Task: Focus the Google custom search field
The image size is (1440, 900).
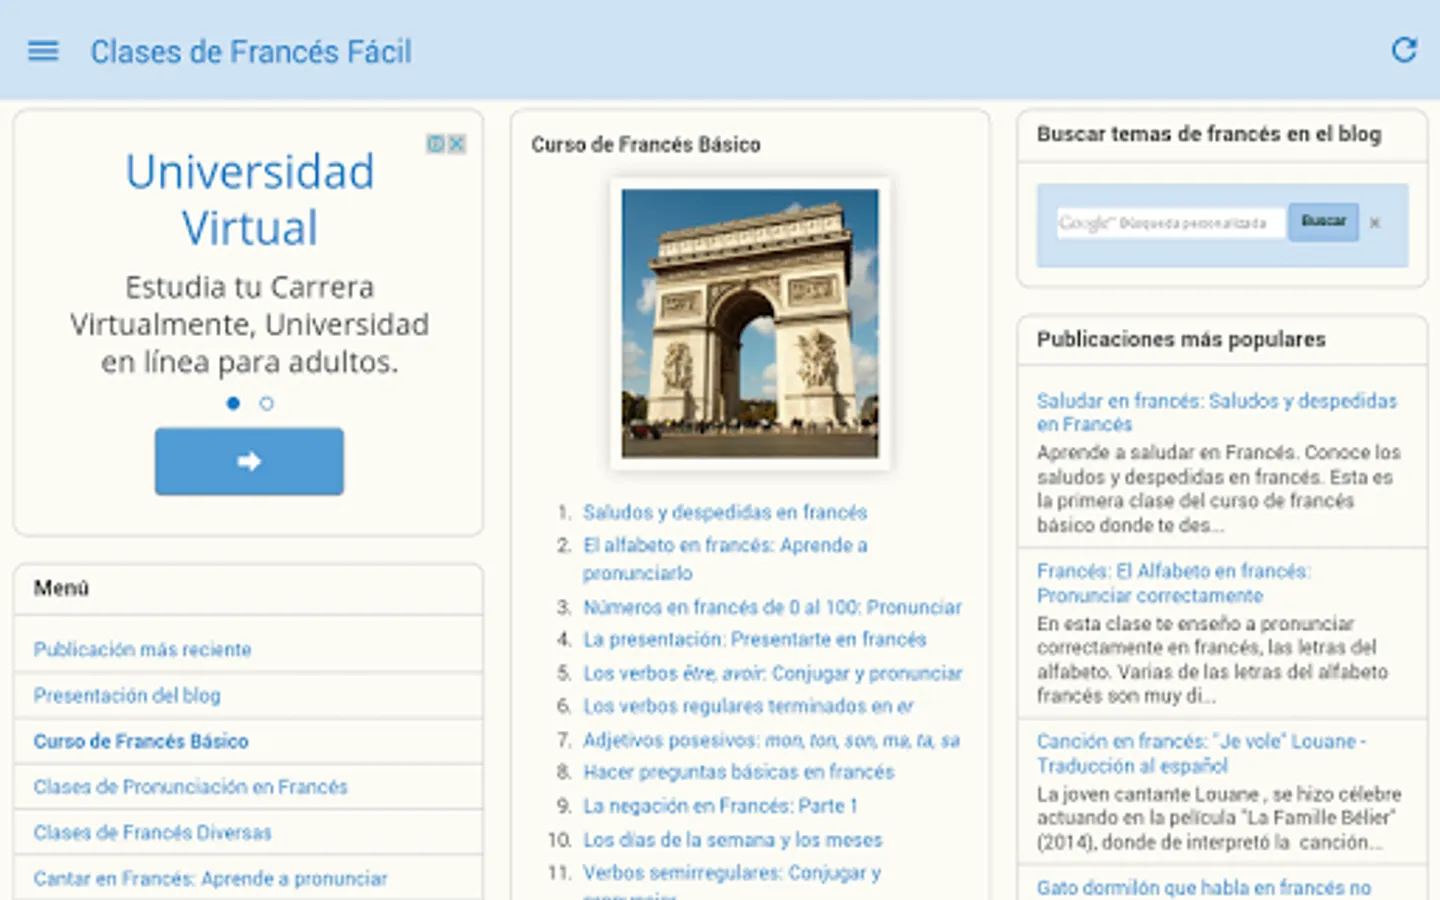Action: (1169, 223)
